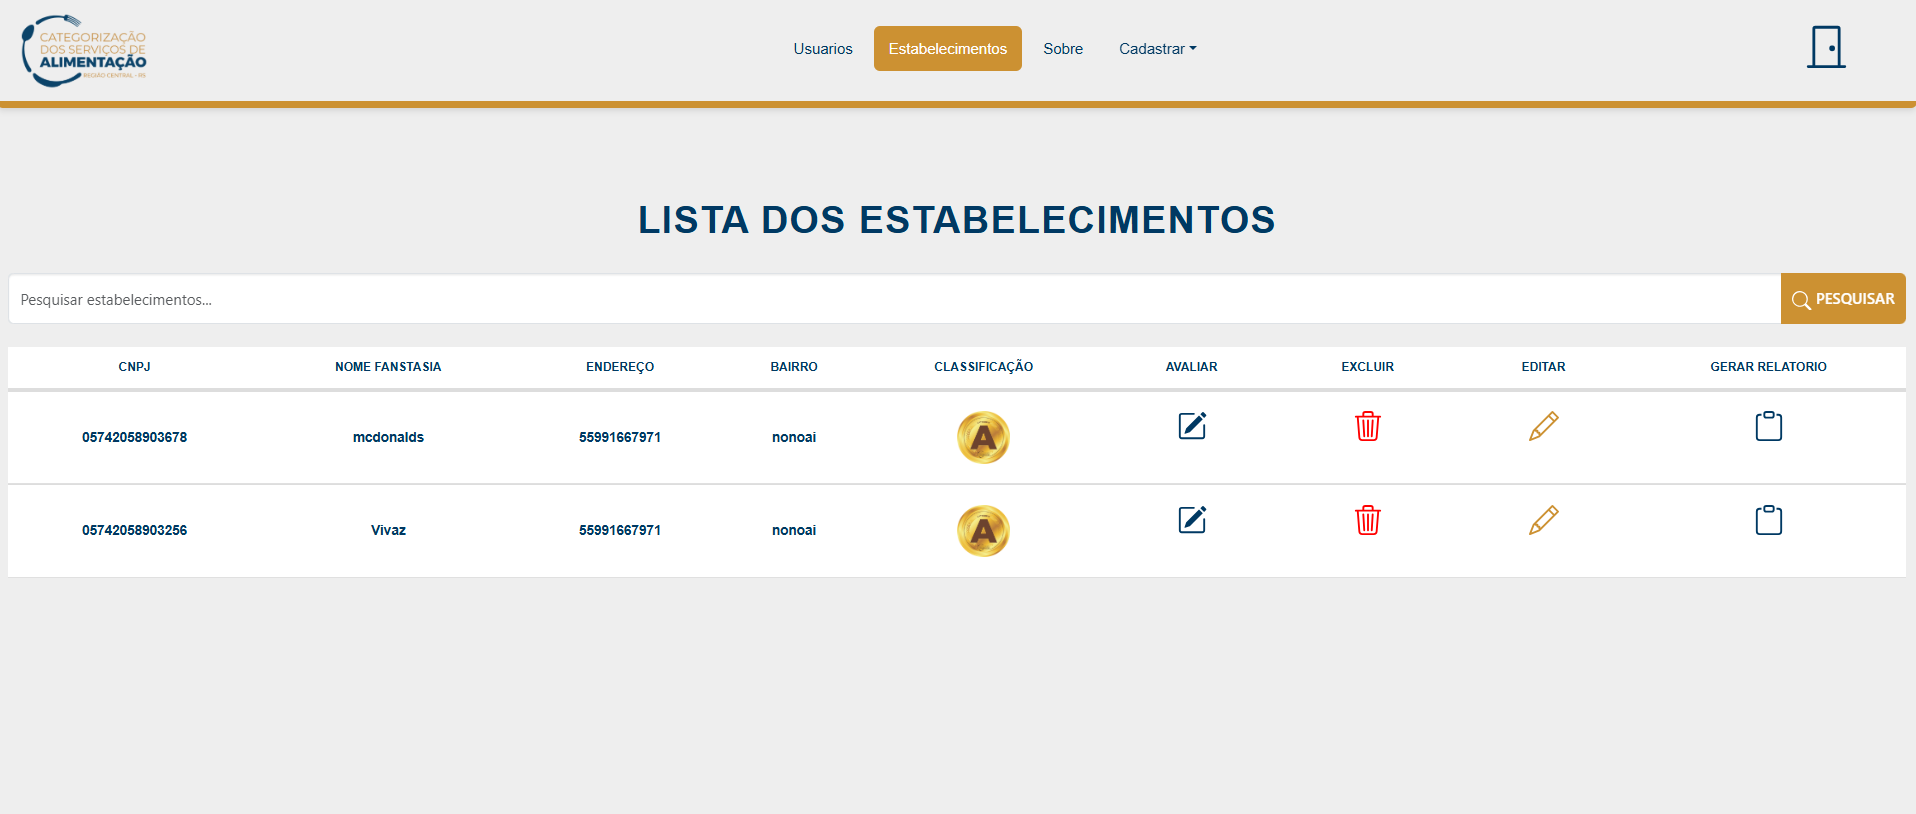Click the NOME FANSTASIA column header

[x=388, y=367]
